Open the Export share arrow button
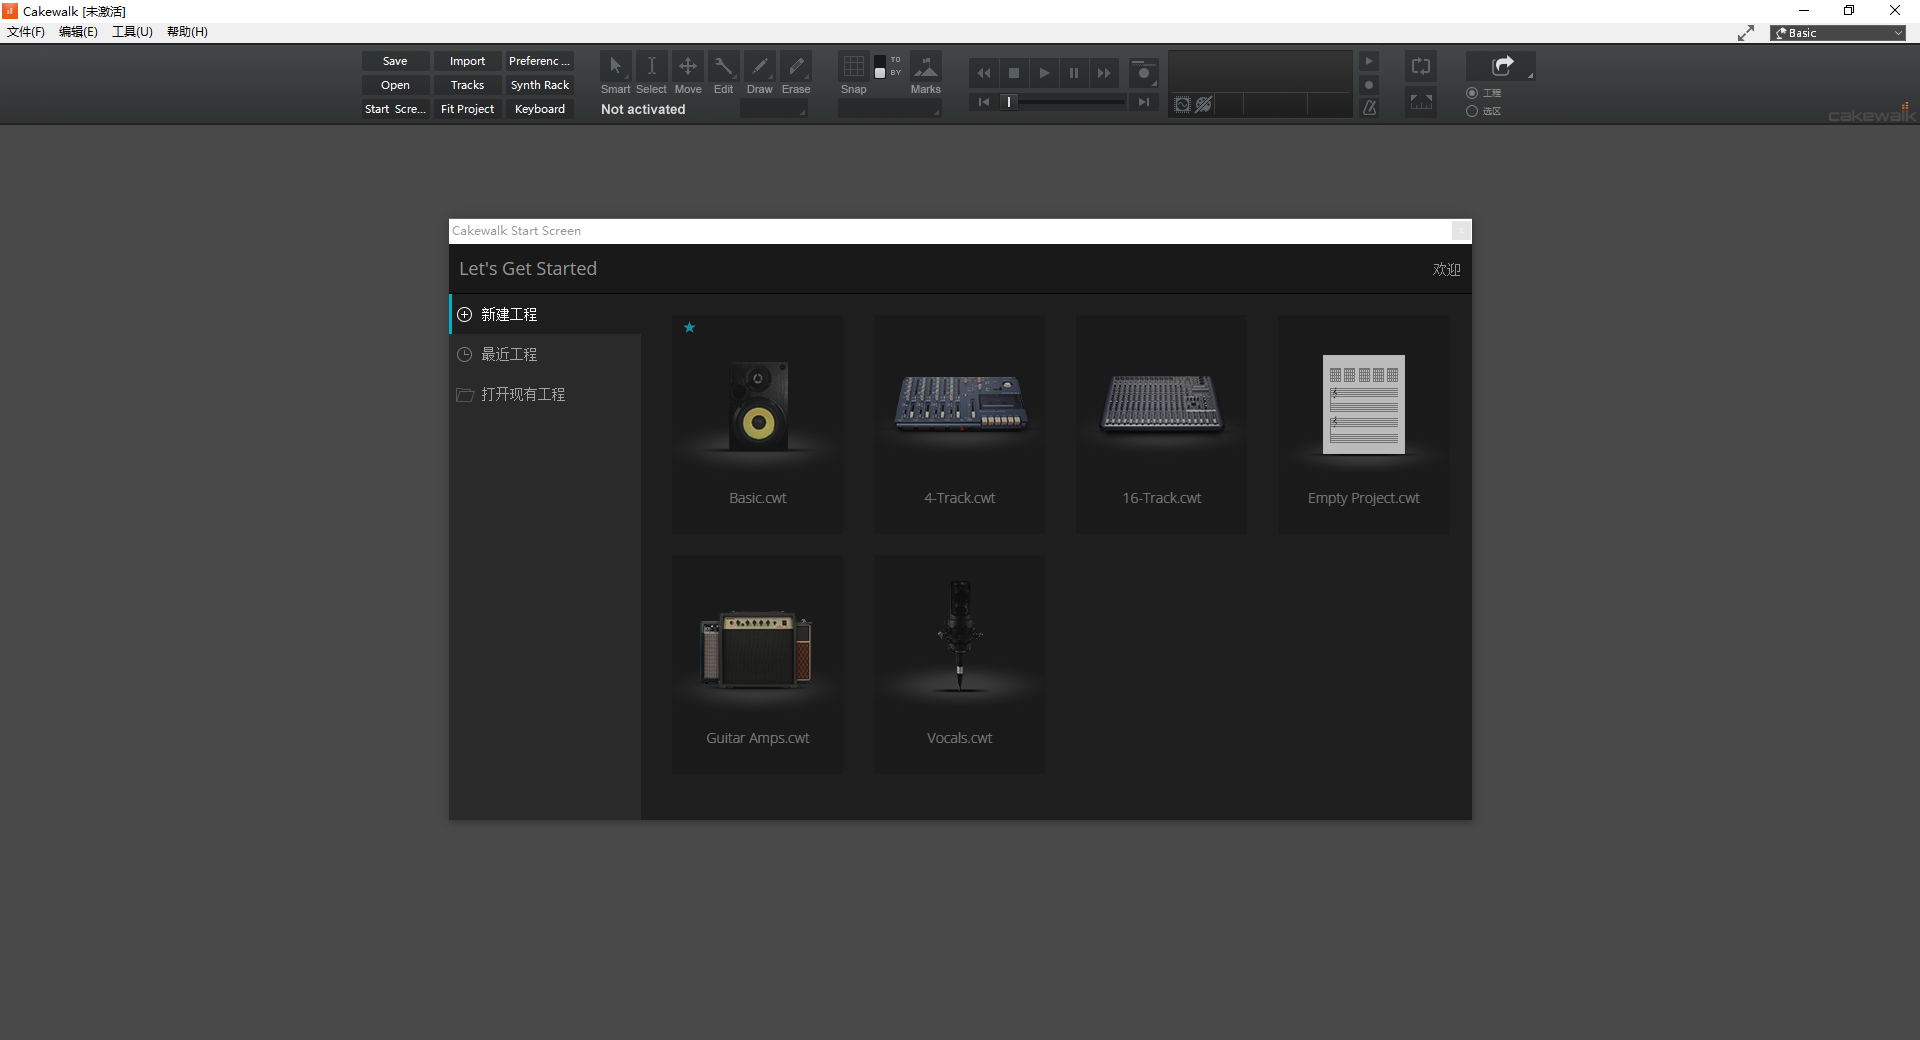This screenshot has height=1040, width=1920. coord(1501,66)
